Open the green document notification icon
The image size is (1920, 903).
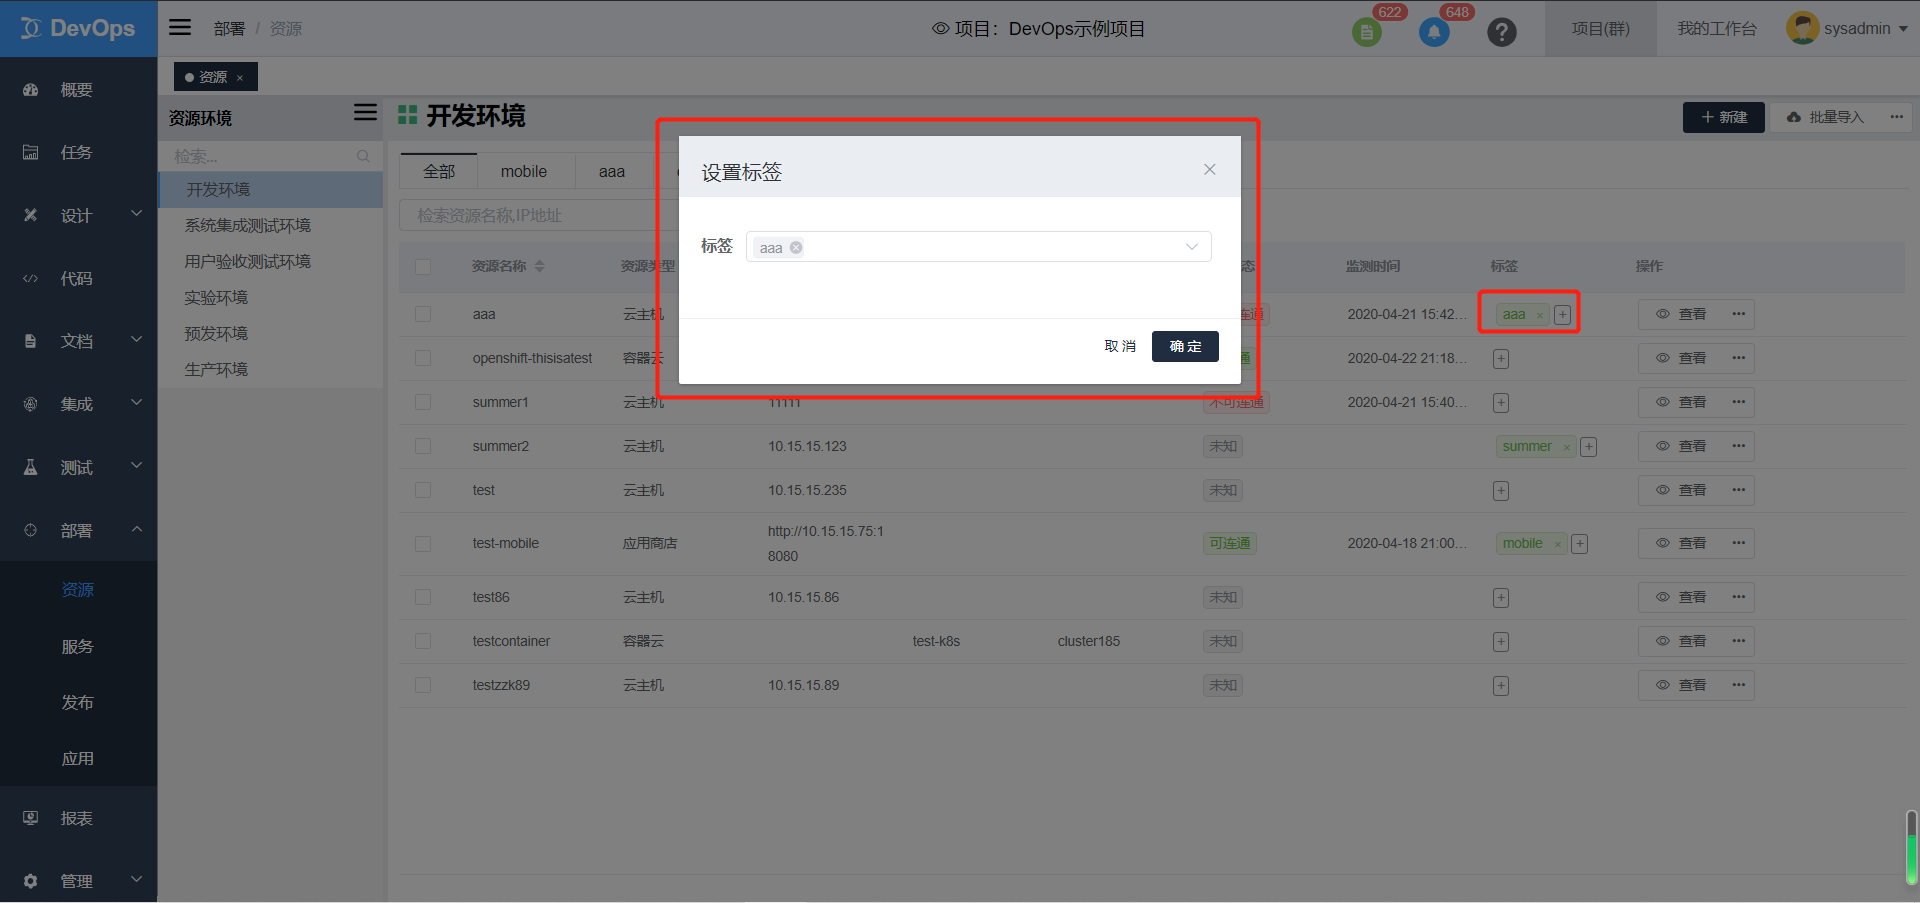[1366, 32]
